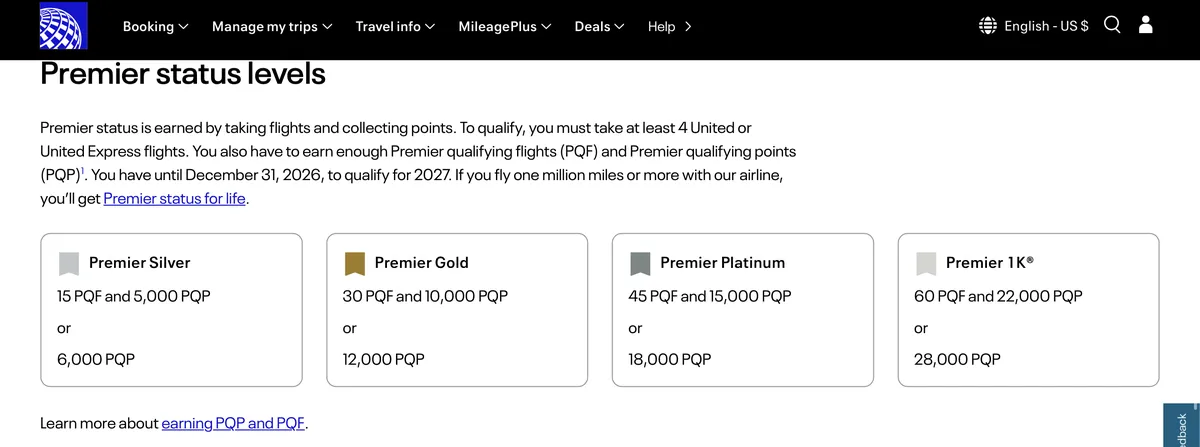Open the MileagePlus menu

(x=505, y=26)
